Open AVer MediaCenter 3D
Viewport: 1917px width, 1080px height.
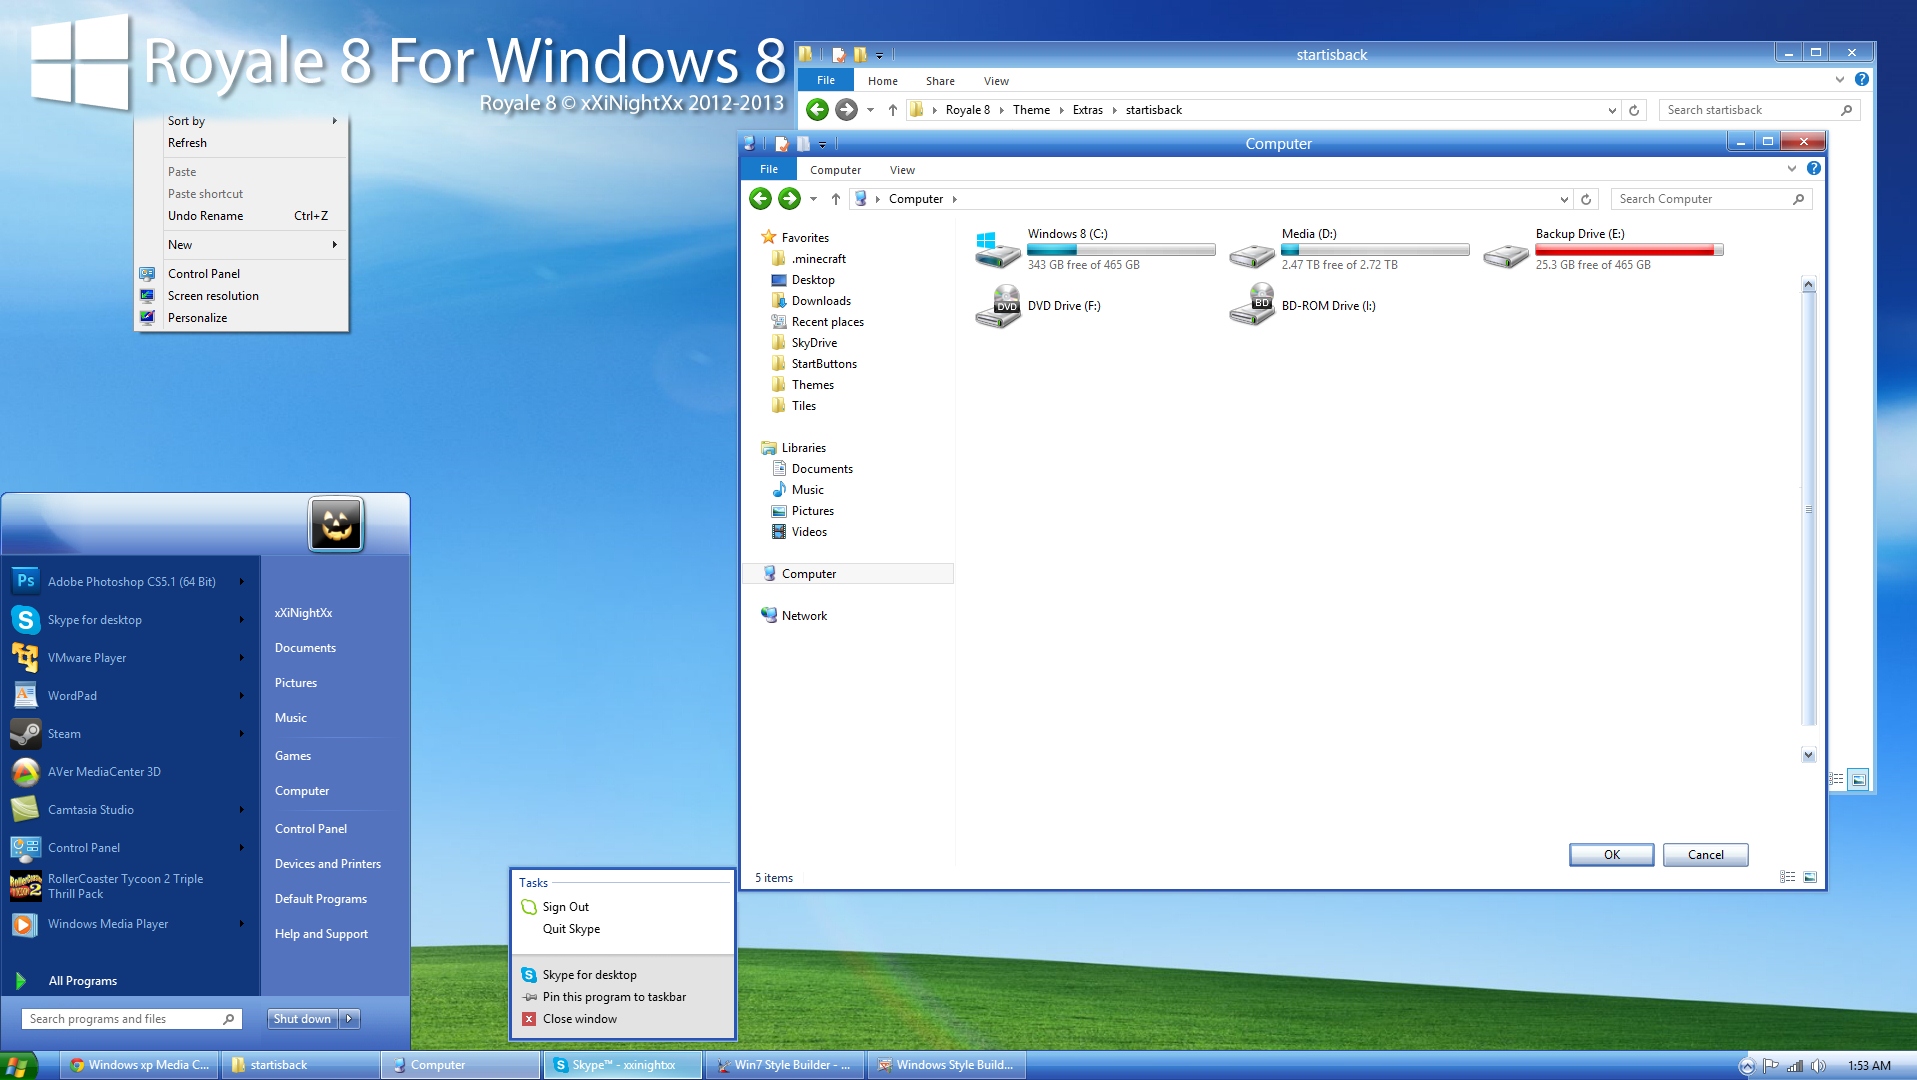[x=129, y=771]
